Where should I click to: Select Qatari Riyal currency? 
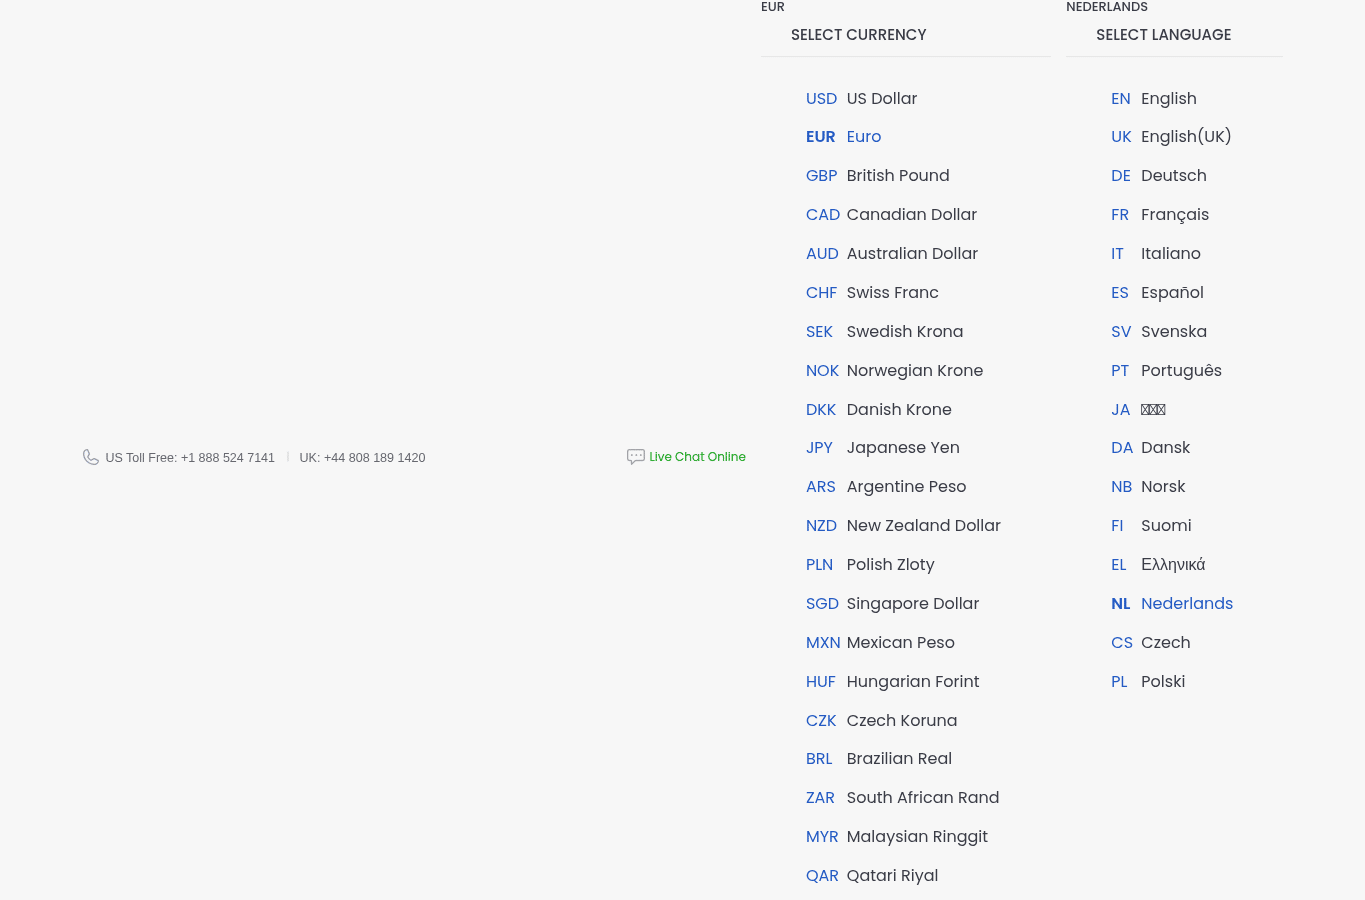coord(872,876)
